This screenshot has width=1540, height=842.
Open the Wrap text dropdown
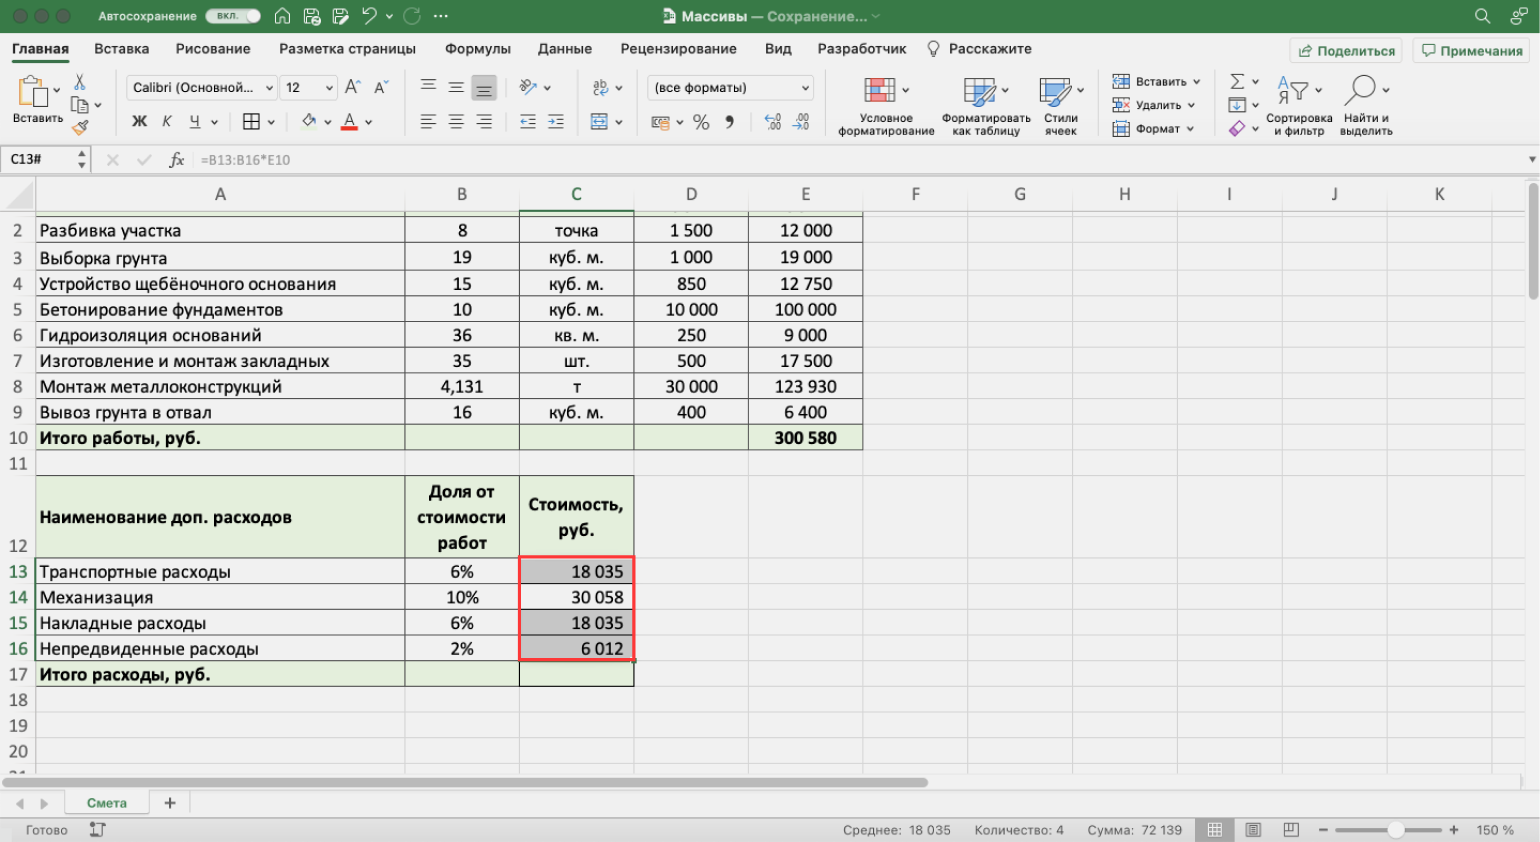pyautogui.click(x=619, y=88)
